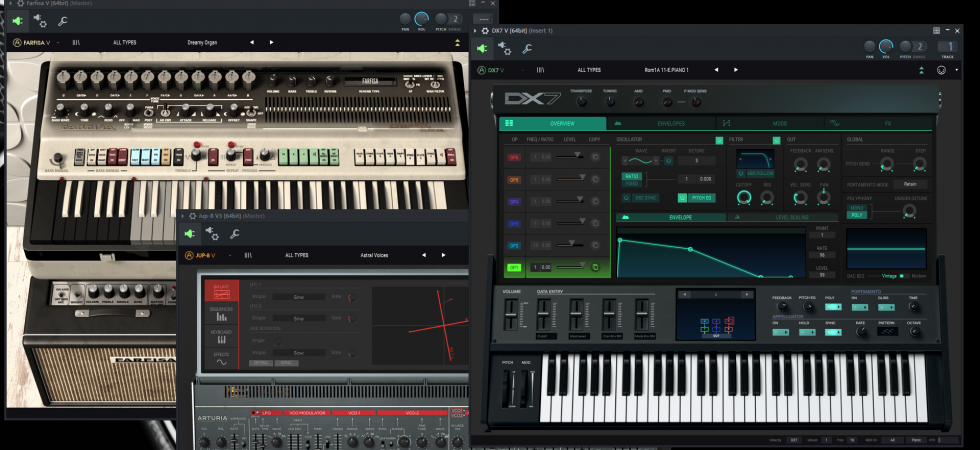
Task: Click the DX7 Volume slider
Action: click(511, 314)
